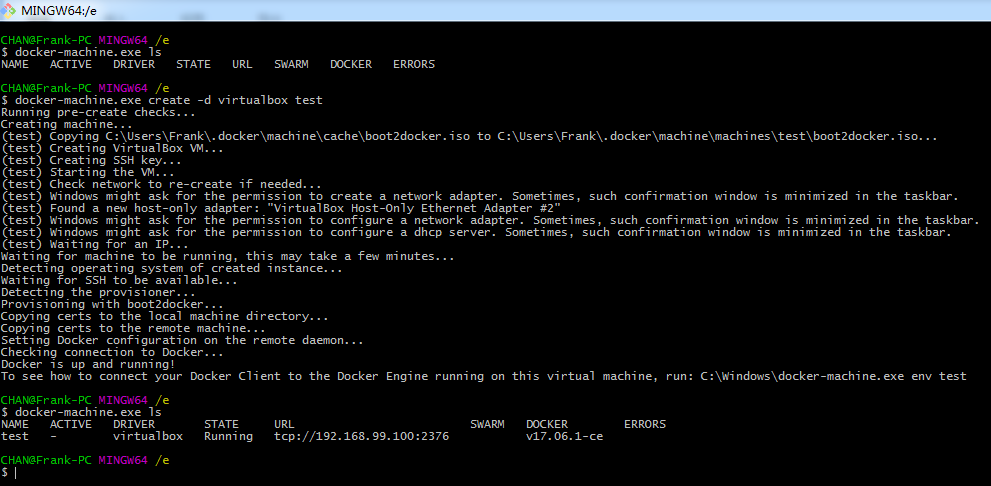Click the ERRORS column header in the first table
991x486 pixels.
pos(413,64)
